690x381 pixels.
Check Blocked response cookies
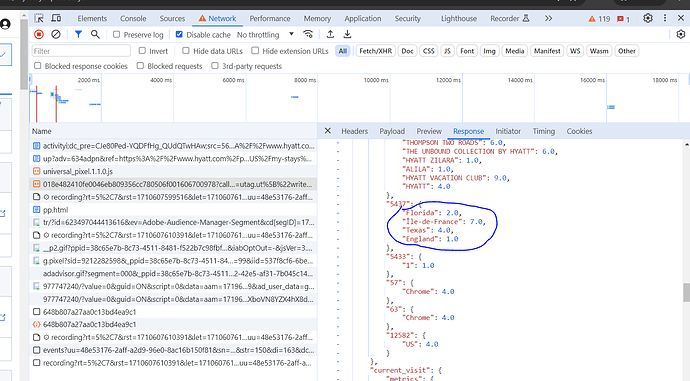(38, 66)
